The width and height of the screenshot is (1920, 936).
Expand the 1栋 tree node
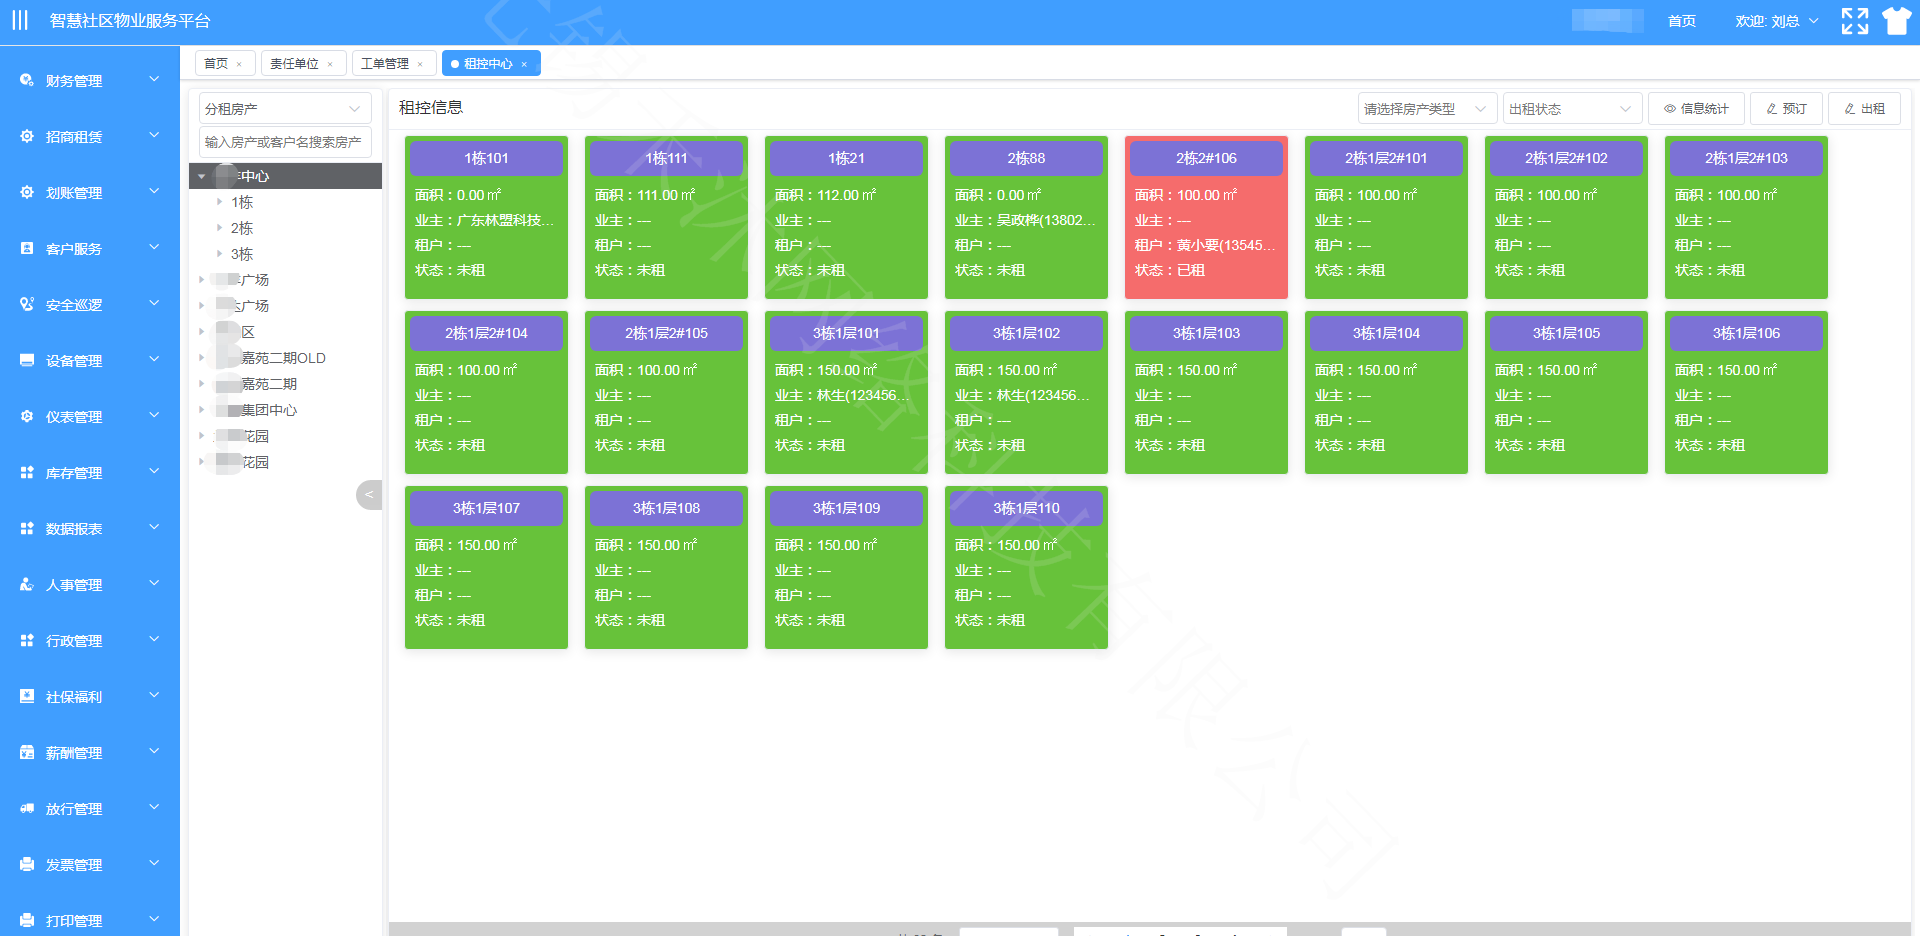coord(220,202)
